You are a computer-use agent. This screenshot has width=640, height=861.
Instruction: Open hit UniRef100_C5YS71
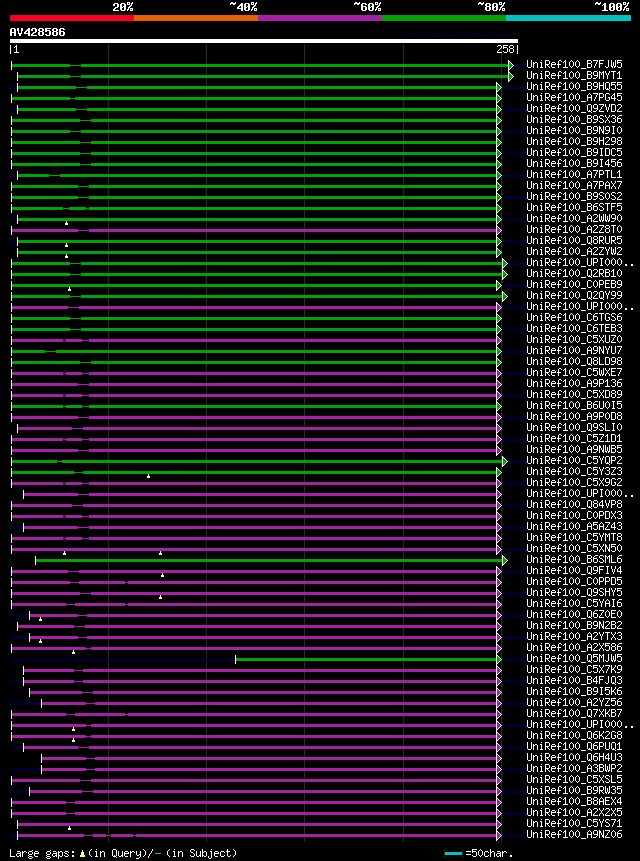tap(574, 823)
